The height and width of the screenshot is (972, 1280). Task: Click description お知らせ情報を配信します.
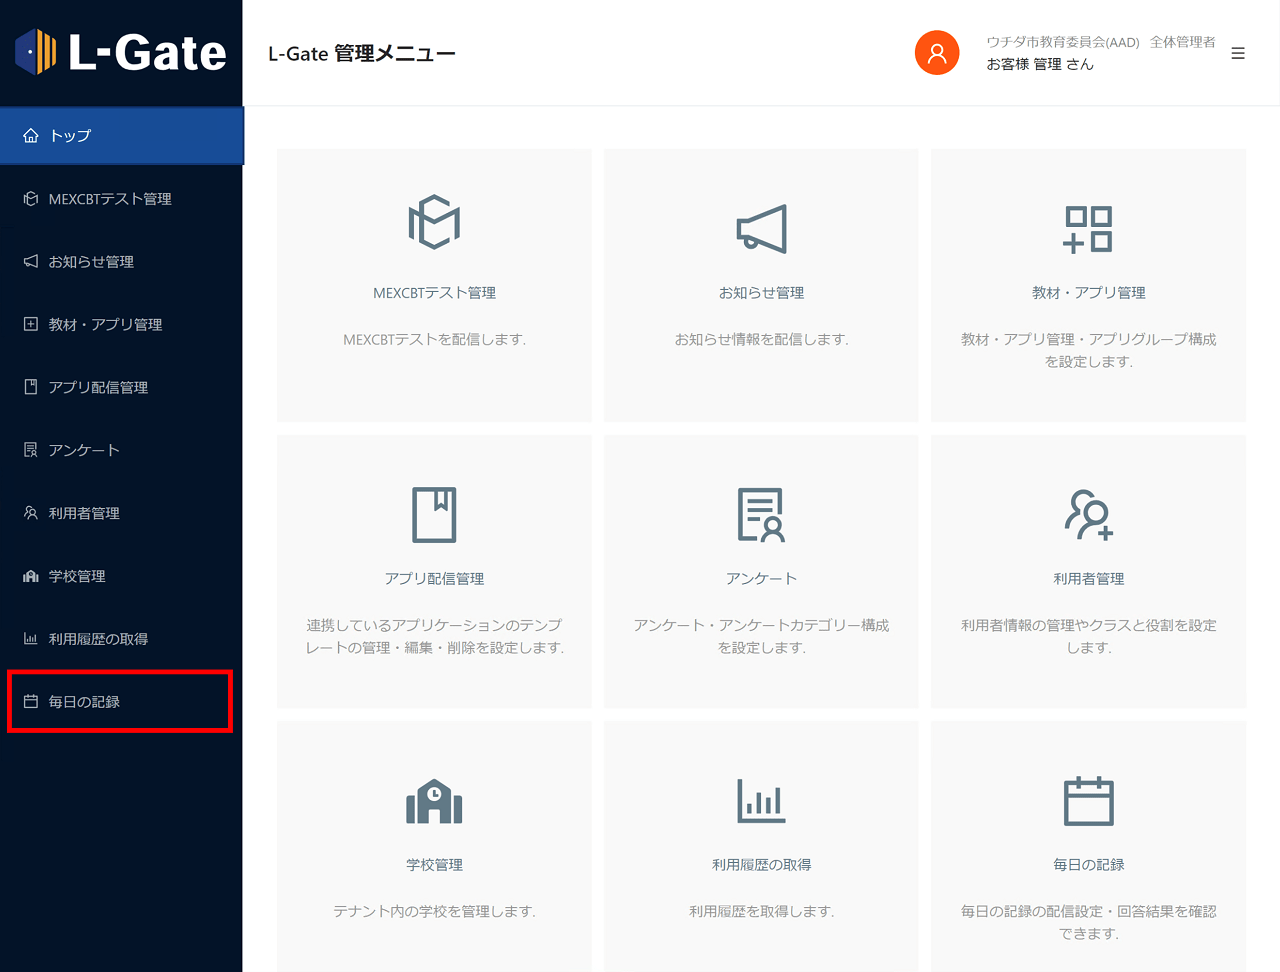(761, 340)
